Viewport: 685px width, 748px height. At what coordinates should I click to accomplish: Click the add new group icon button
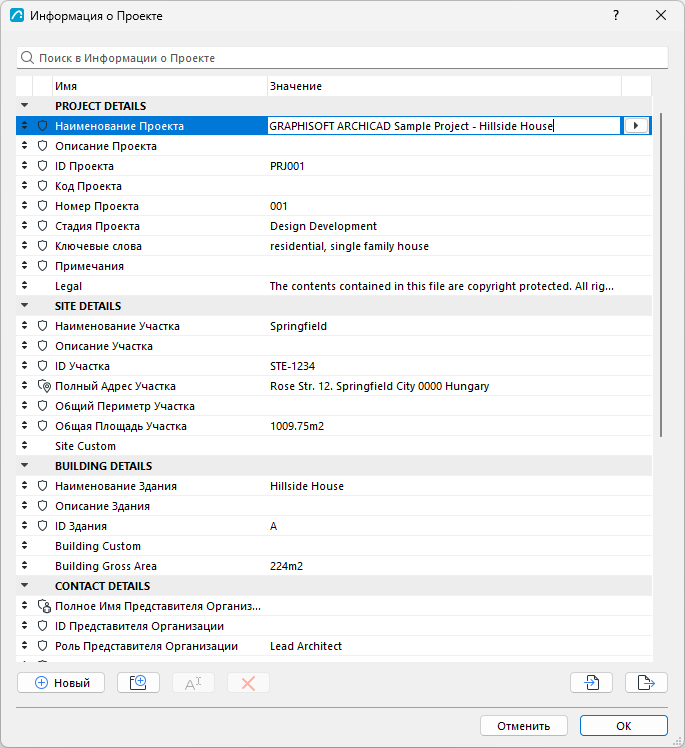138,683
